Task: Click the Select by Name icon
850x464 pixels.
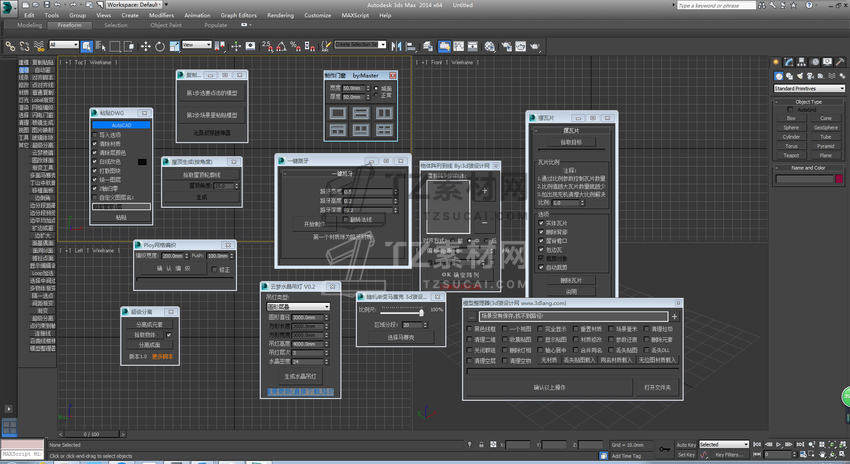Action: 100,47
